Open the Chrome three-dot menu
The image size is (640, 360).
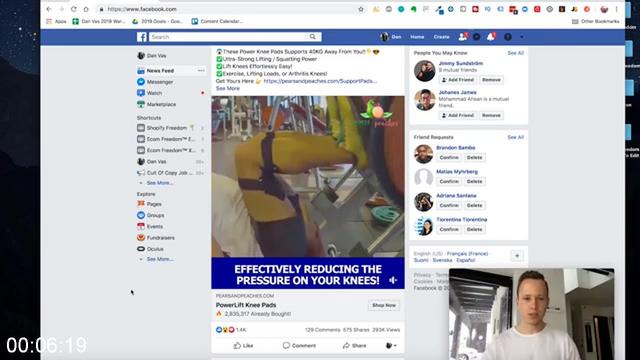(616, 9)
